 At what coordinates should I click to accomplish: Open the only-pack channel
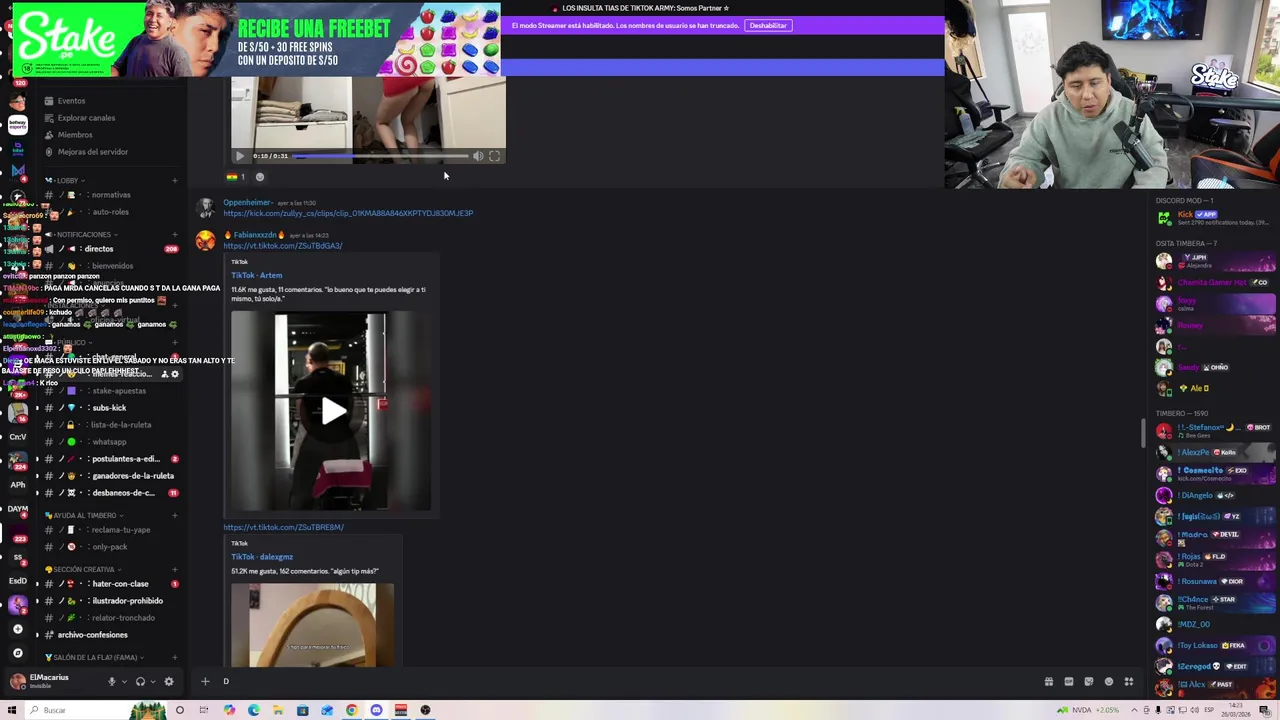110,547
